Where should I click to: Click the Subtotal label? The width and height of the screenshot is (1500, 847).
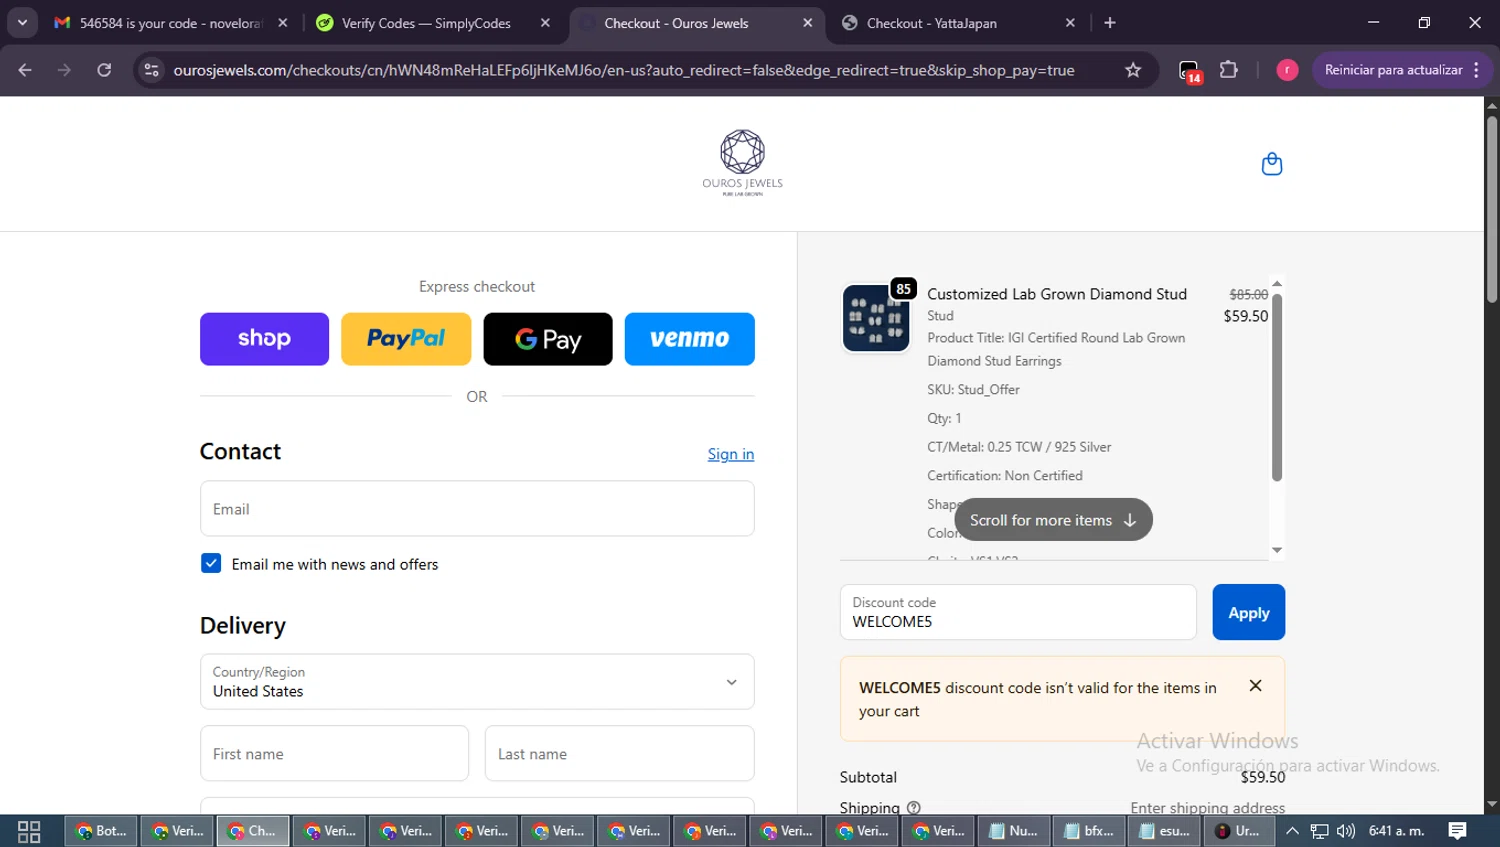click(x=868, y=777)
